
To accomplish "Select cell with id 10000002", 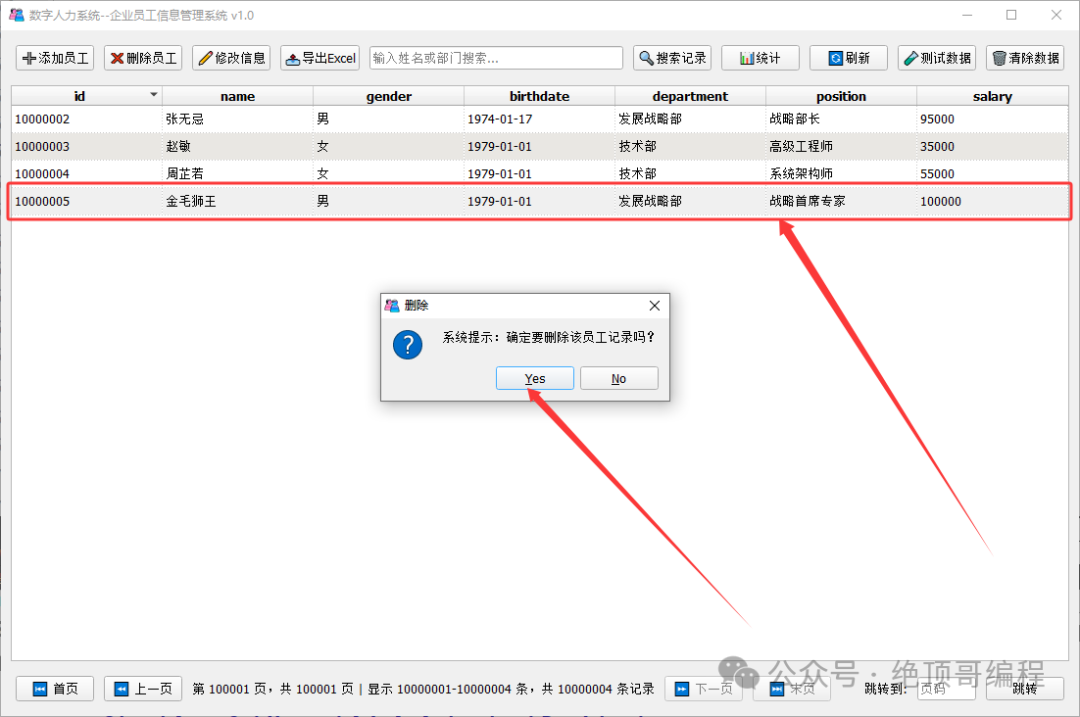I will pos(87,119).
